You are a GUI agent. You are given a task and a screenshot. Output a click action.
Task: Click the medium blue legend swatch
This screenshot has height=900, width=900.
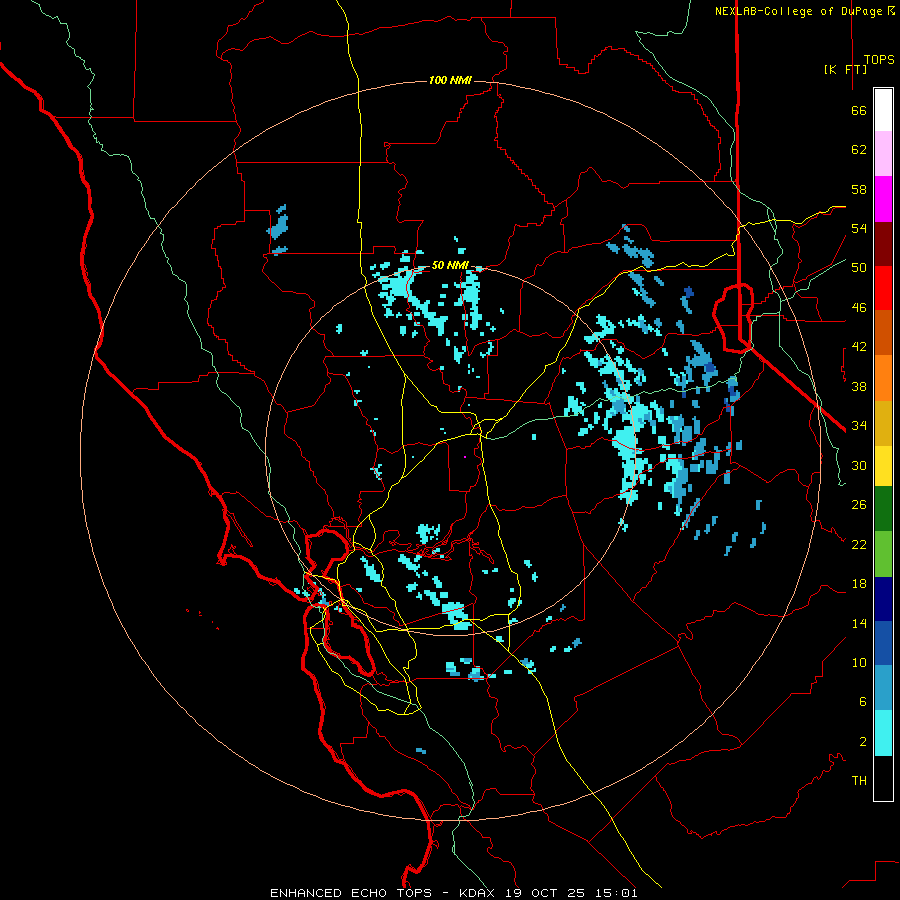pos(883,643)
